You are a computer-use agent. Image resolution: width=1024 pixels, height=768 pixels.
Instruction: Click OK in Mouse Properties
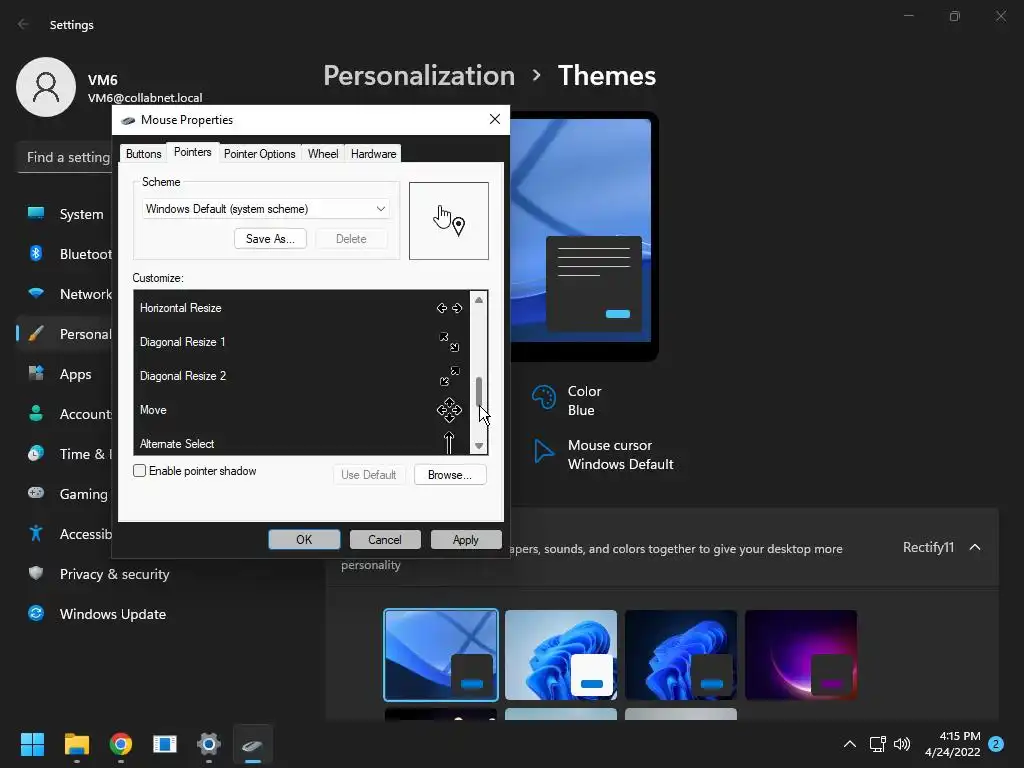304,539
